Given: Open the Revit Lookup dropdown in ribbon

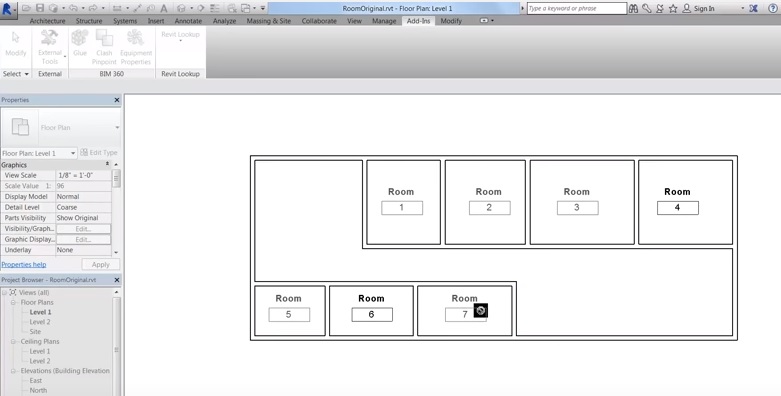Looking at the screenshot, I should click(180, 36).
